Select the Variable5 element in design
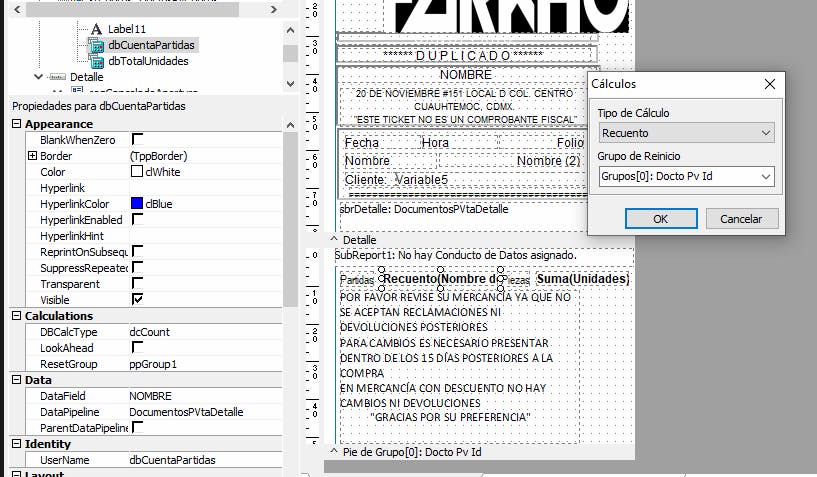Viewport: 817px width, 477px height. pos(422,180)
